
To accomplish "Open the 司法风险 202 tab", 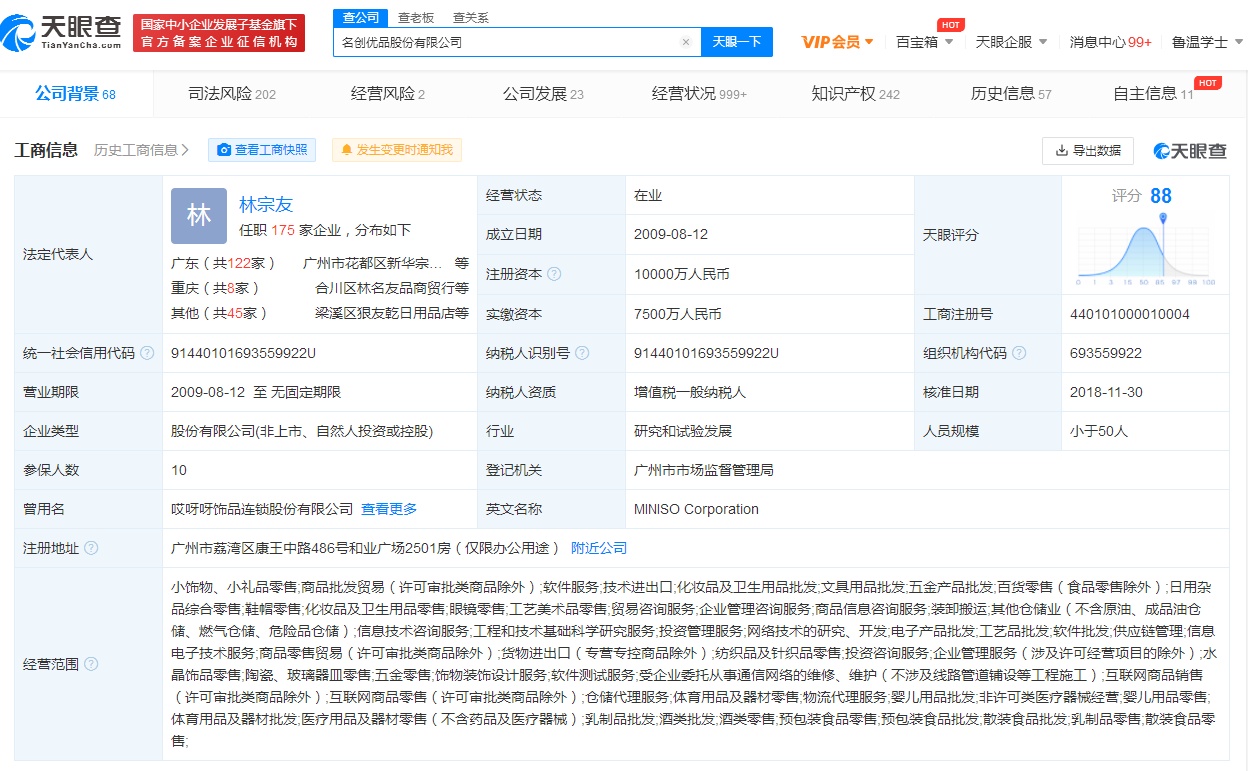I will [232, 94].
